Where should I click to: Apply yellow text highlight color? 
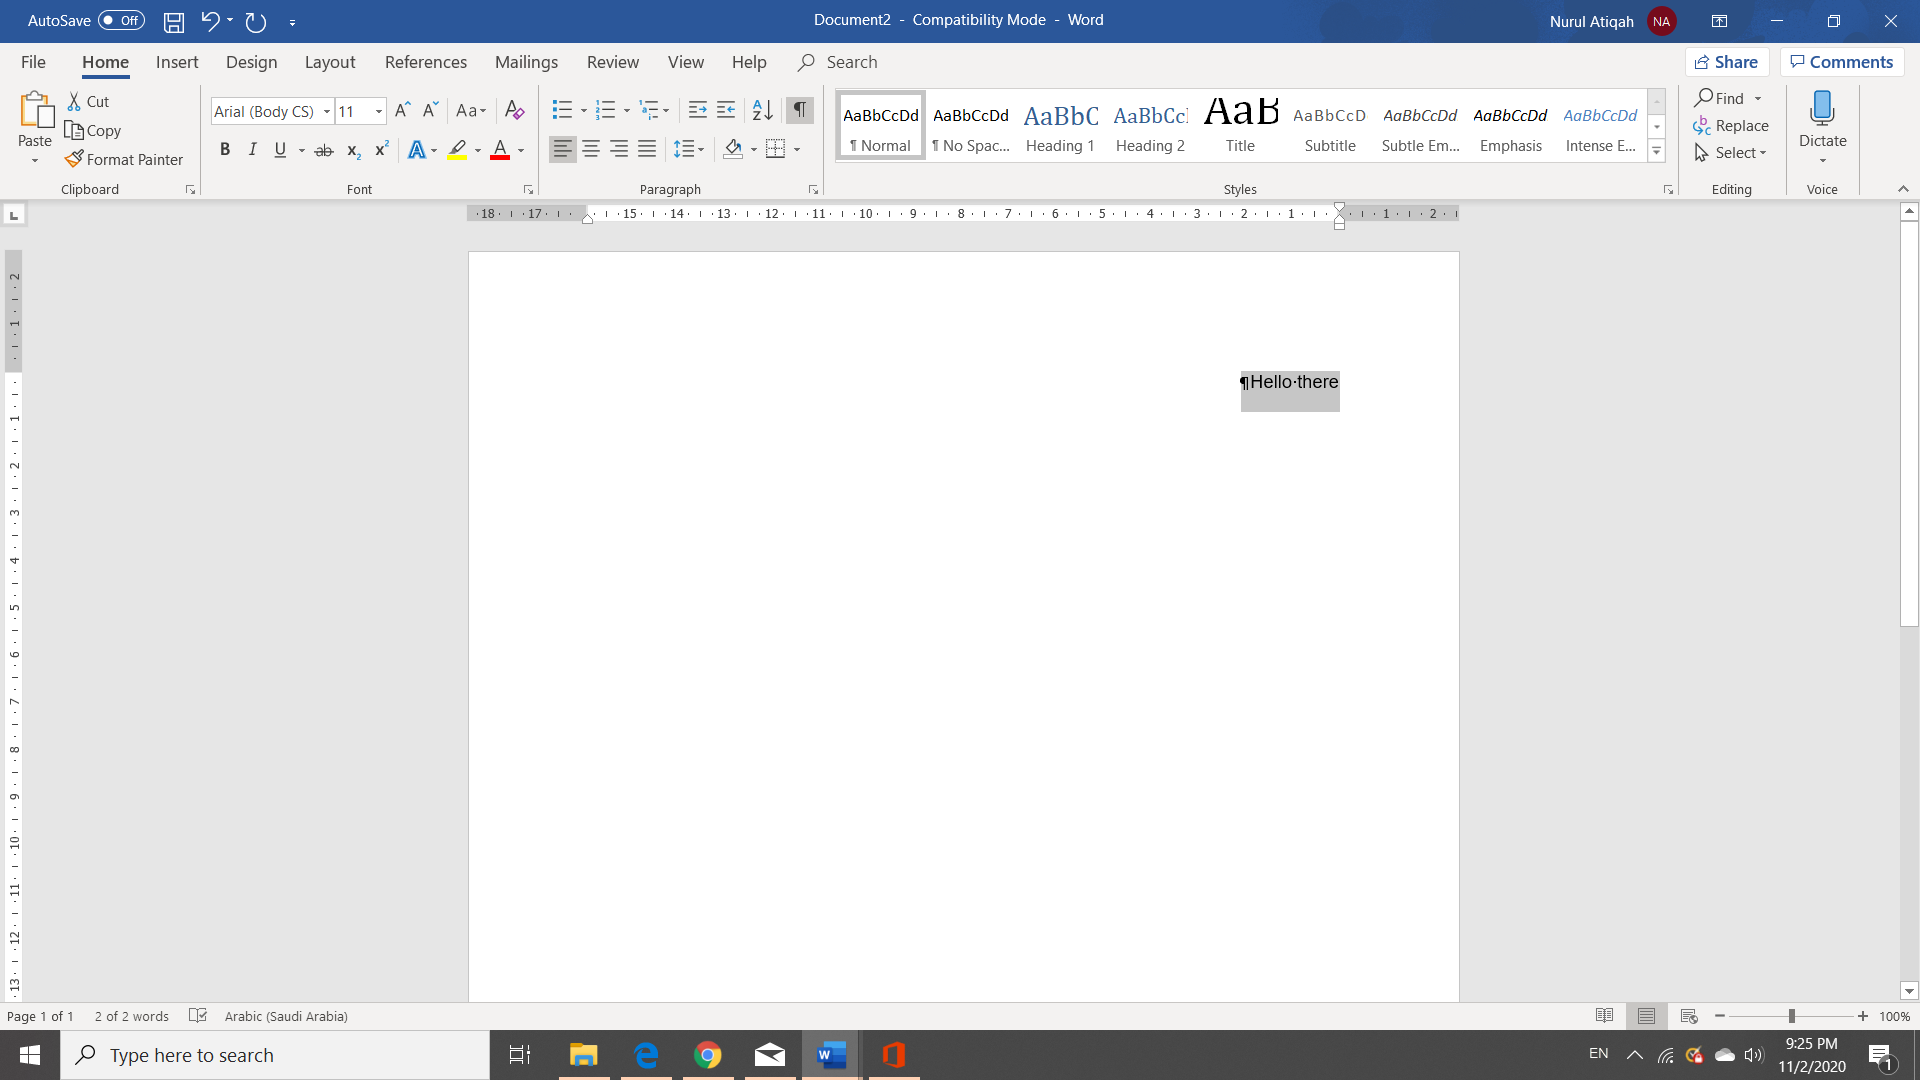(457, 150)
